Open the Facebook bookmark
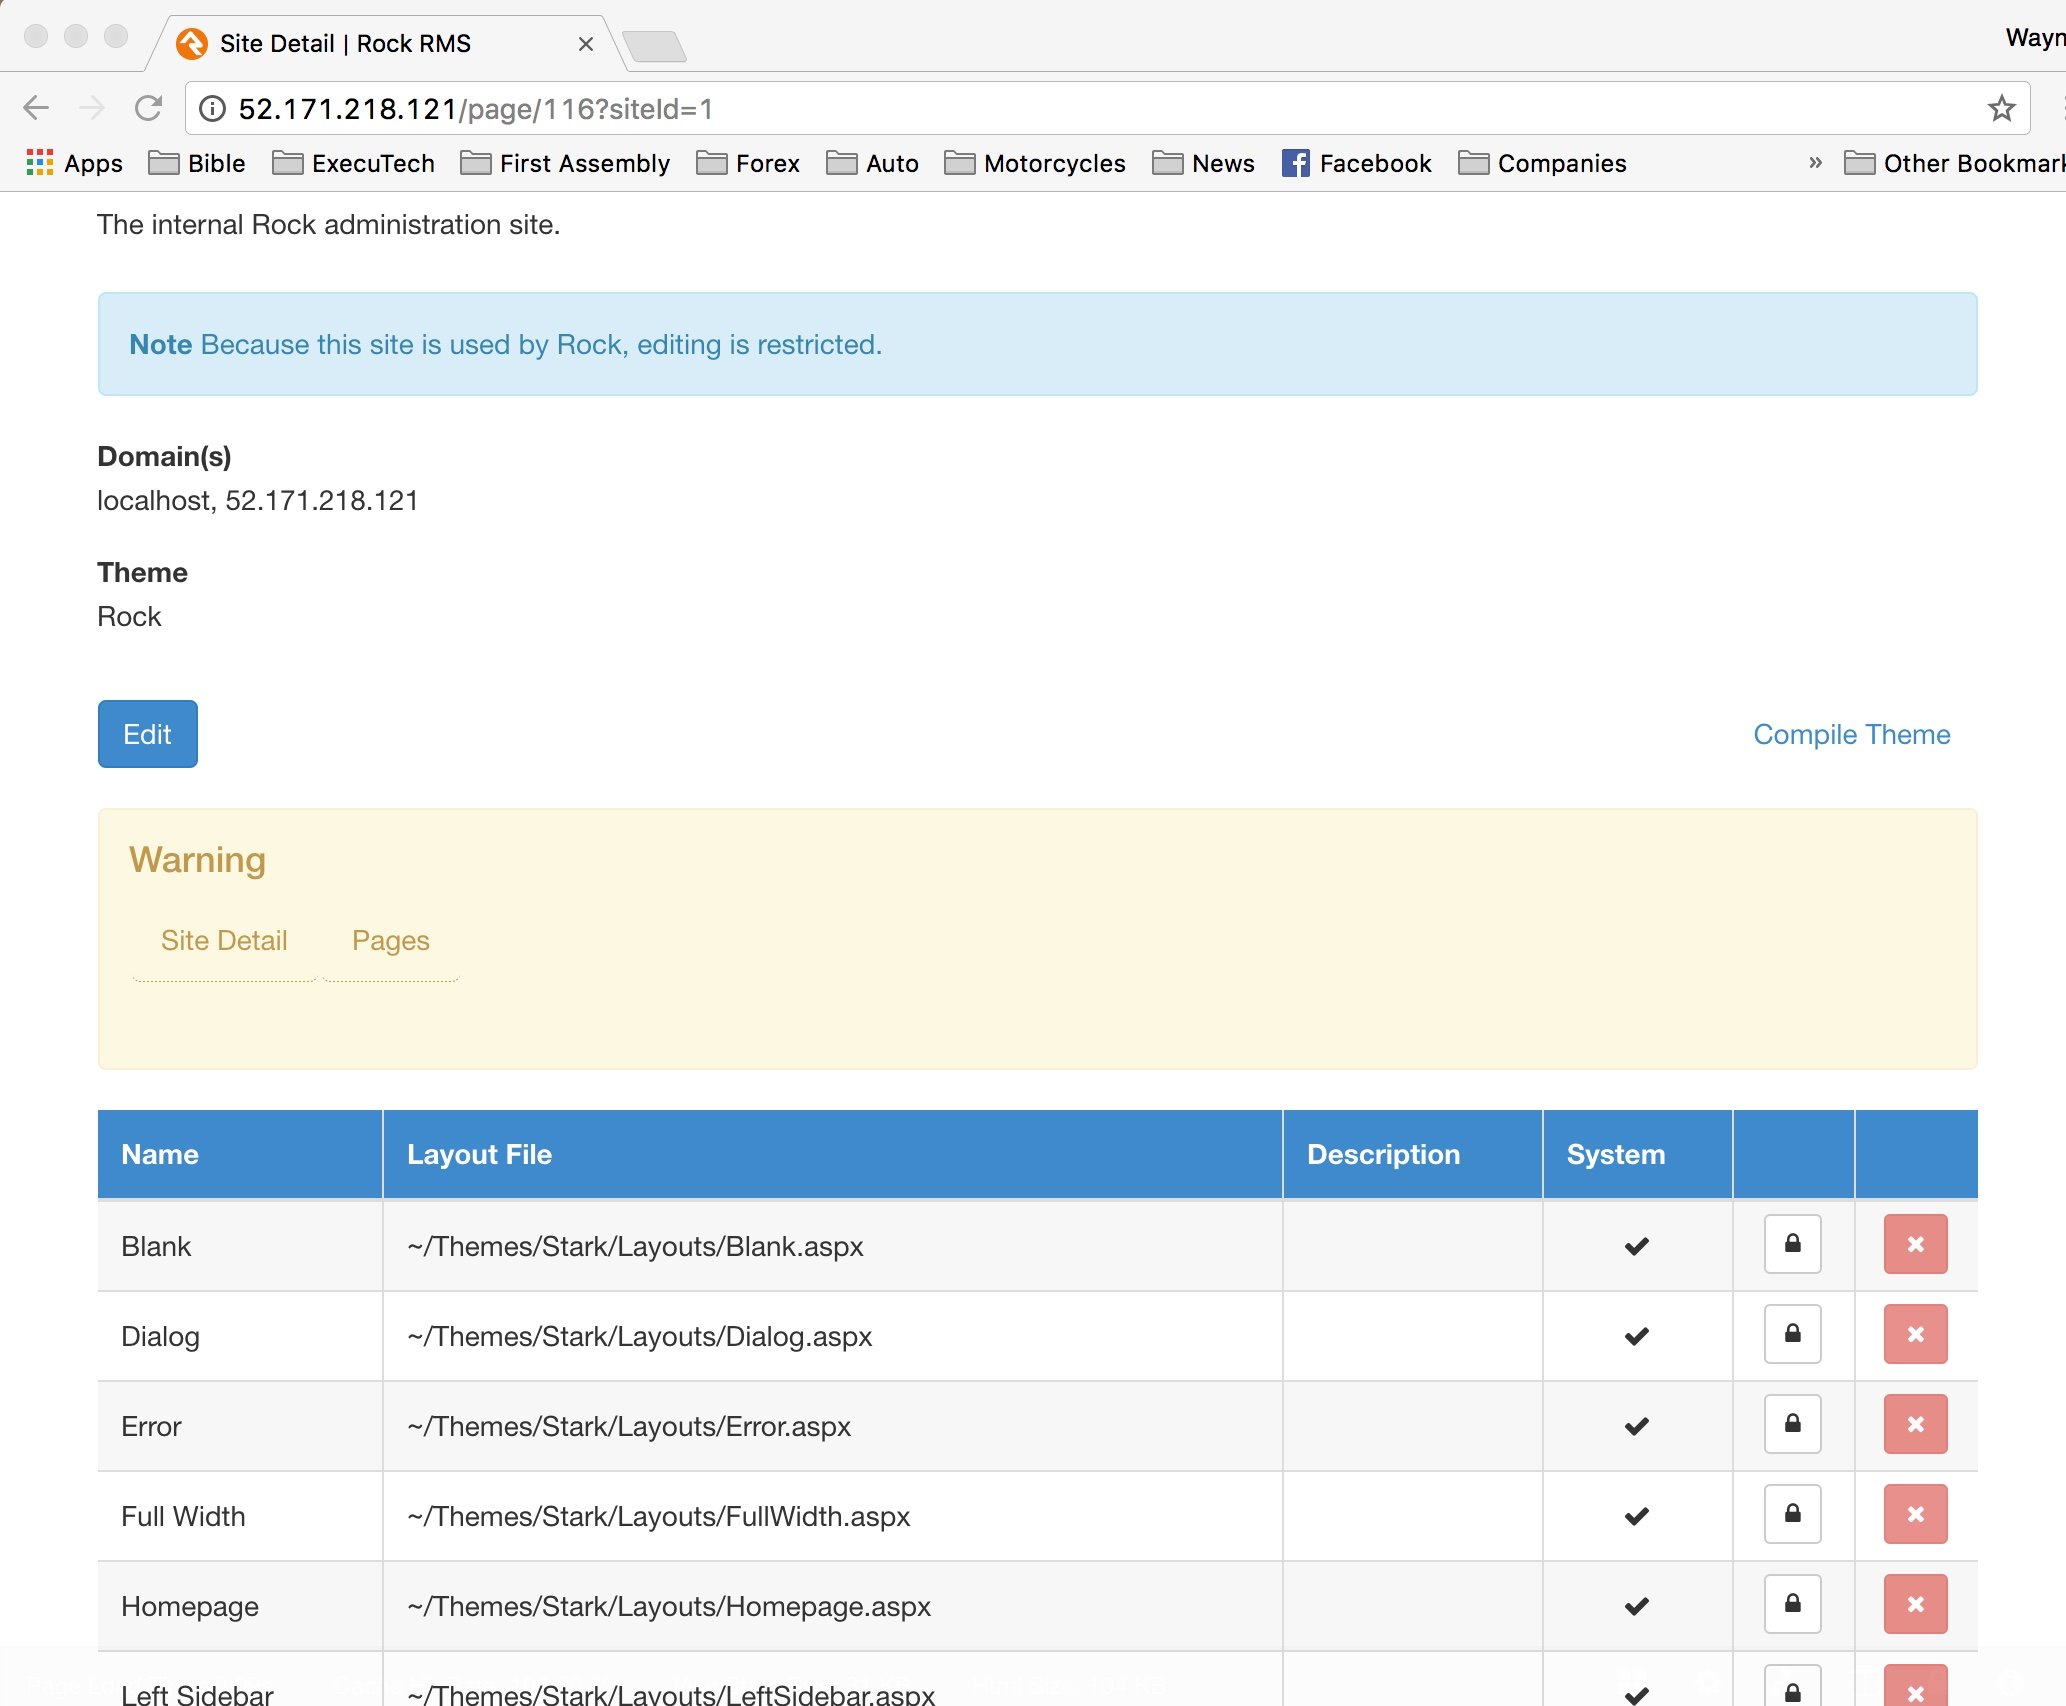2066x1706 pixels. [x=1356, y=163]
